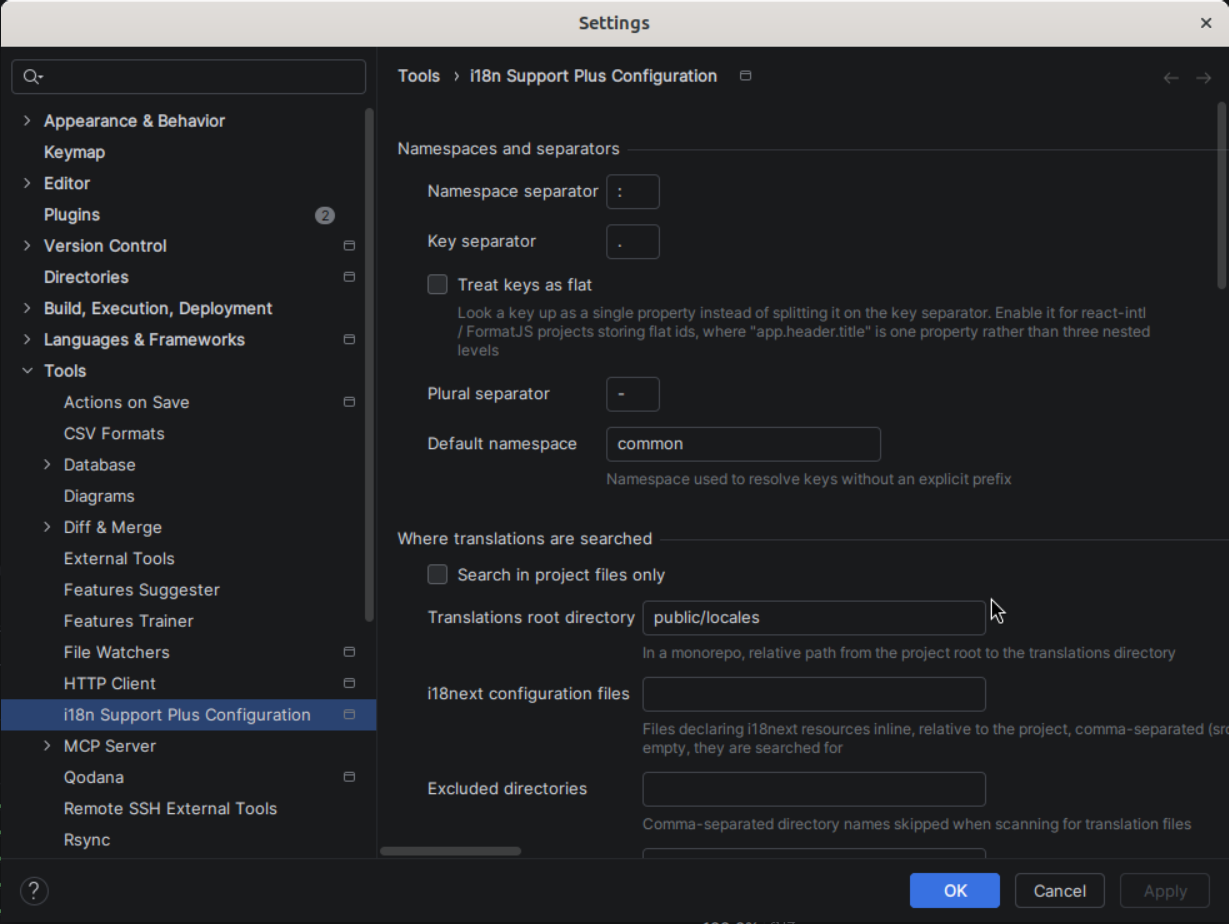Open Diagrams settings page
1229x924 pixels.
[99, 496]
